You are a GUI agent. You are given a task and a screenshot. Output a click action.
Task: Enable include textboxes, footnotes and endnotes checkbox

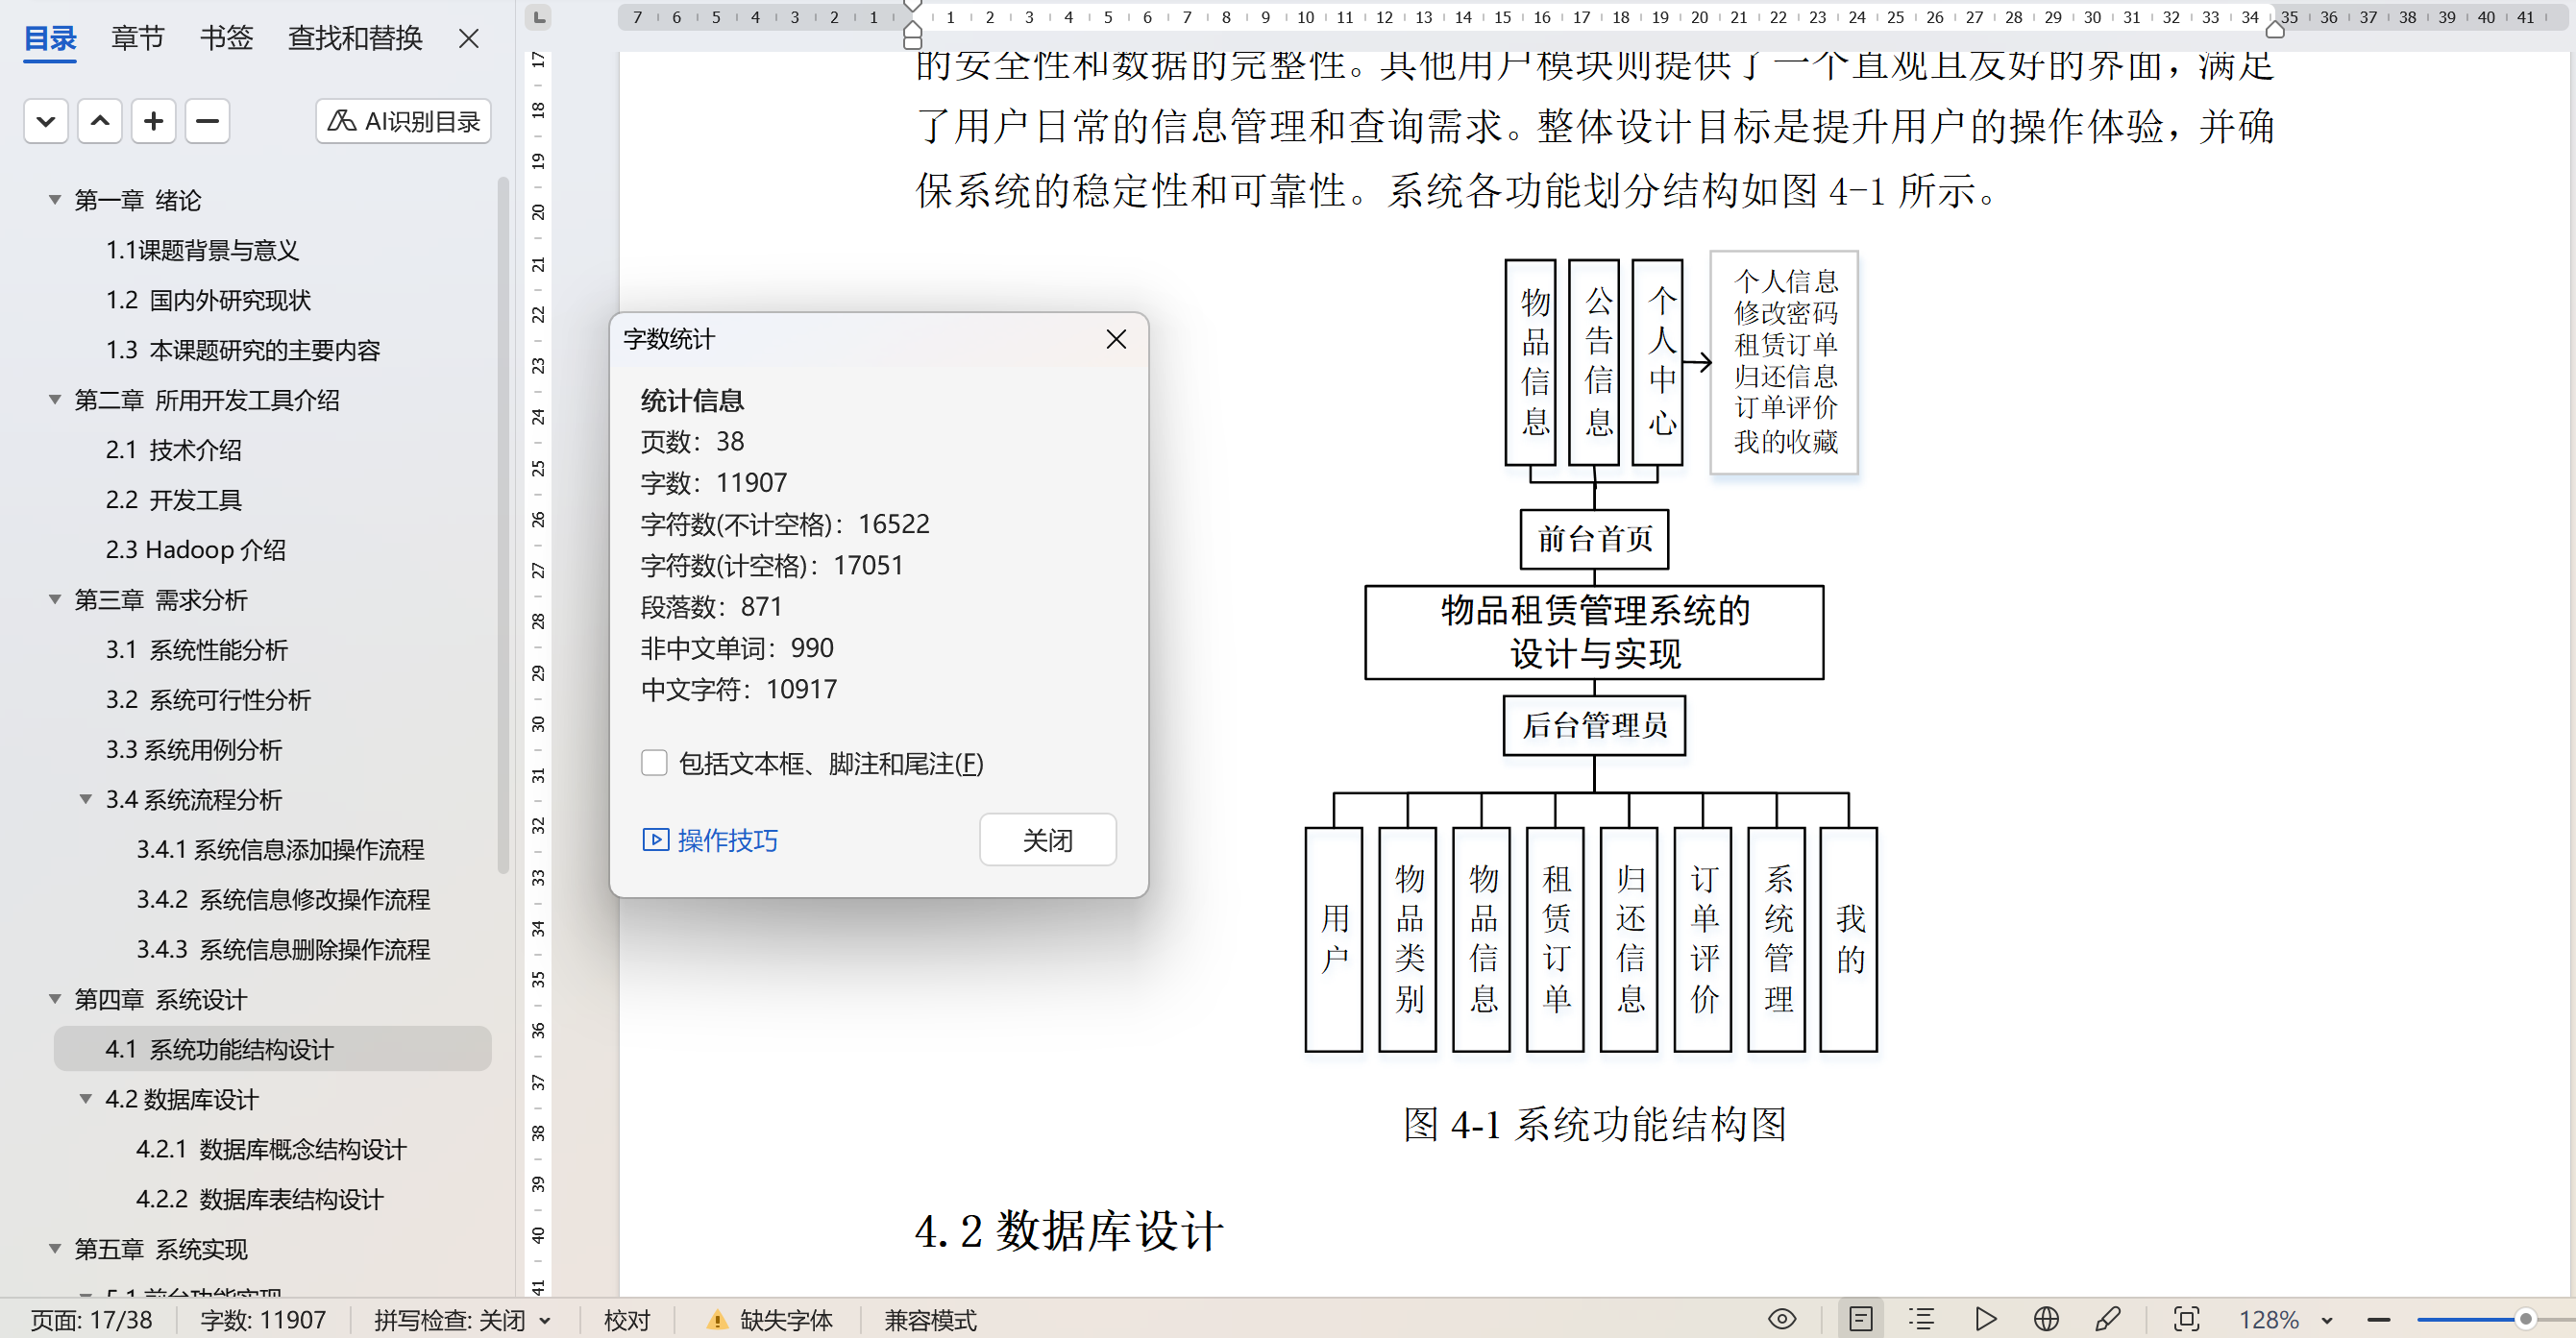[x=654, y=764]
